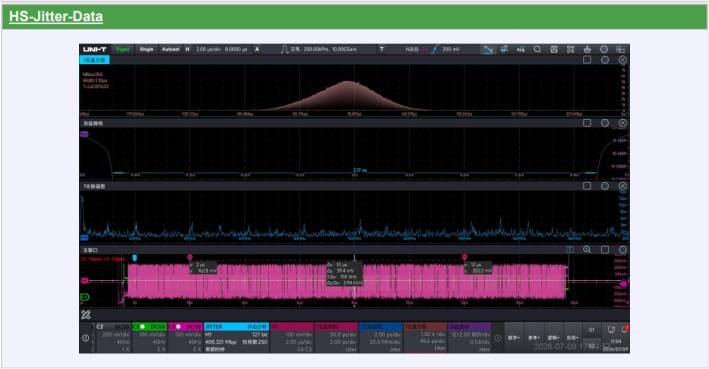Image resolution: width=709 pixels, height=369 pixels.
Task: Click the cursor delta readout box Δx 10 µs
Action: point(345,274)
